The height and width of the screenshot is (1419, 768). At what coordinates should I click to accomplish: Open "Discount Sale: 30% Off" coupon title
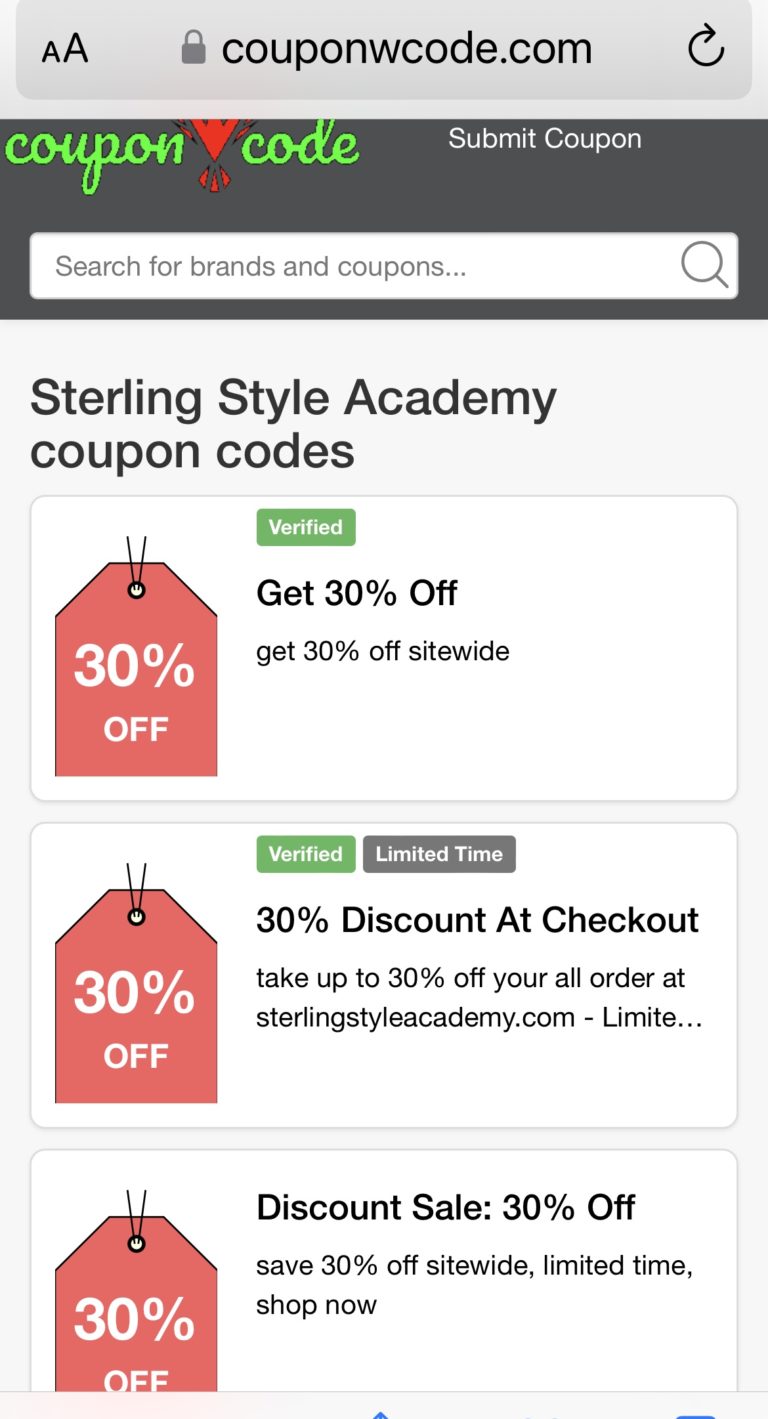pos(445,1207)
